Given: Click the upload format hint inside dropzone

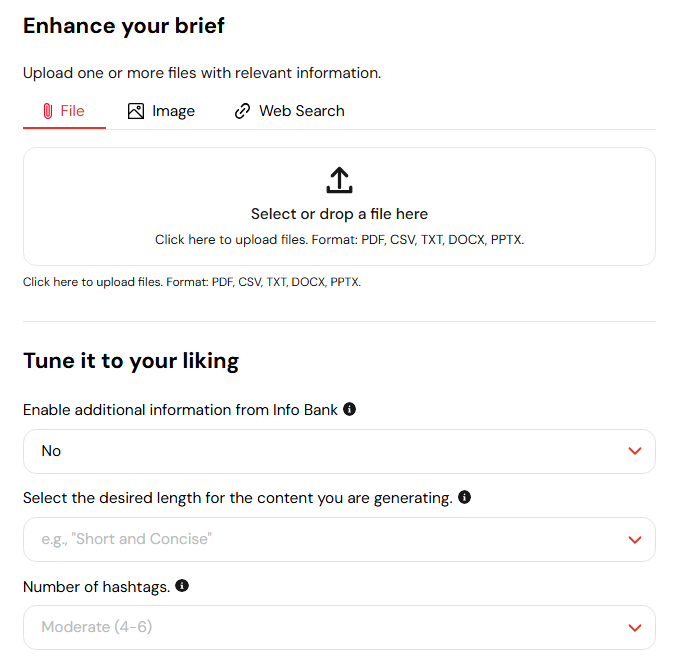Looking at the screenshot, I should tap(339, 239).
